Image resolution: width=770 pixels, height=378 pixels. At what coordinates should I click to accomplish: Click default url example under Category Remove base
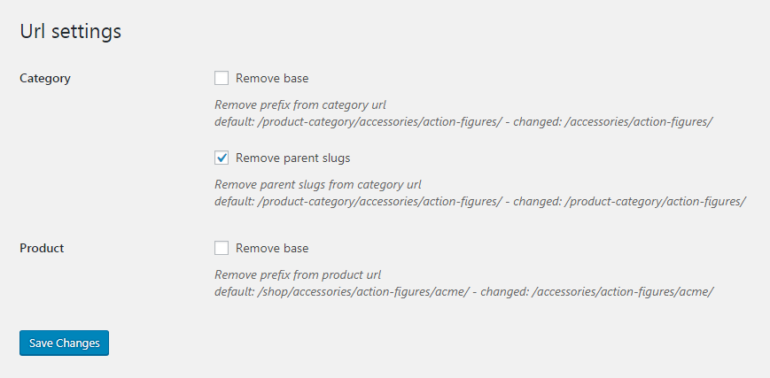(x=358, y=122)
